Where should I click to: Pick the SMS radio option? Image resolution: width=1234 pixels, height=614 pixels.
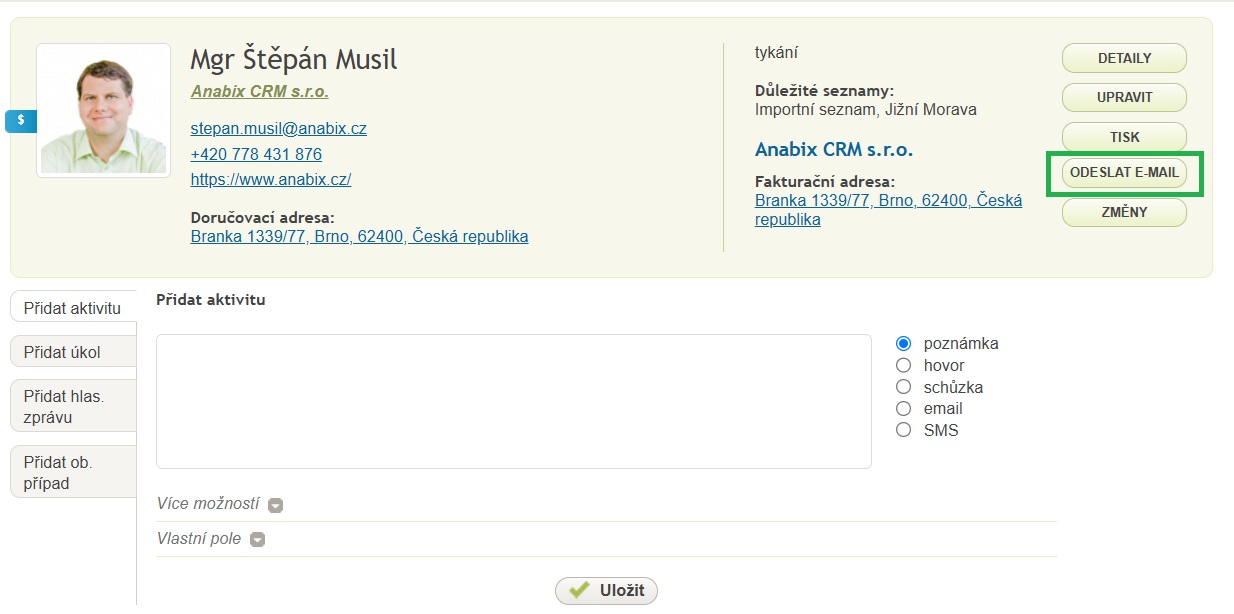coord(904,430)
